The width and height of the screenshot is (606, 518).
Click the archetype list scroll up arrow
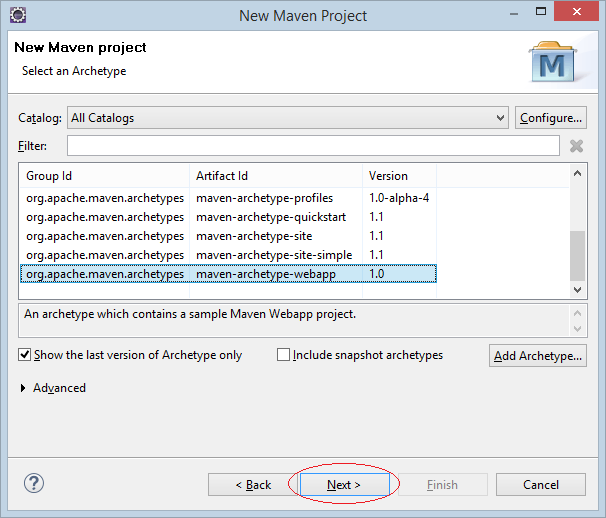click(x=577, y=173)
